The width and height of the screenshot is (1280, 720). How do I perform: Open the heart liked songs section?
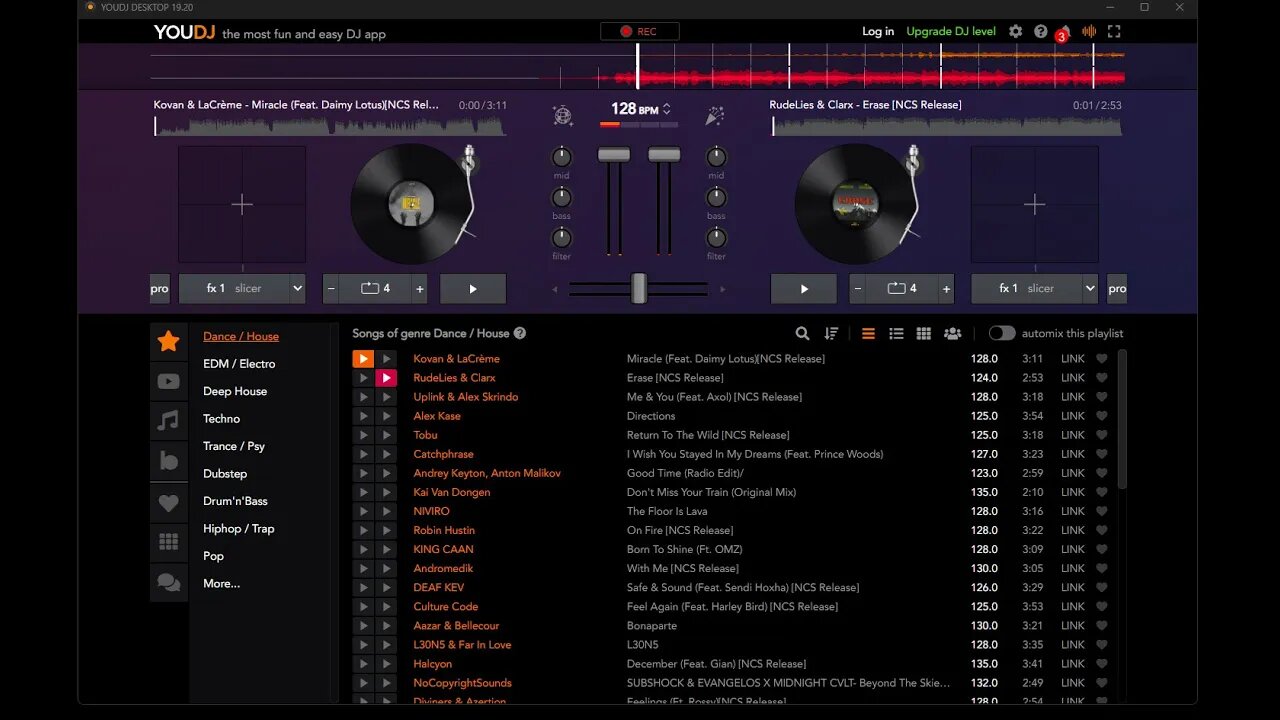pos(169,502)
